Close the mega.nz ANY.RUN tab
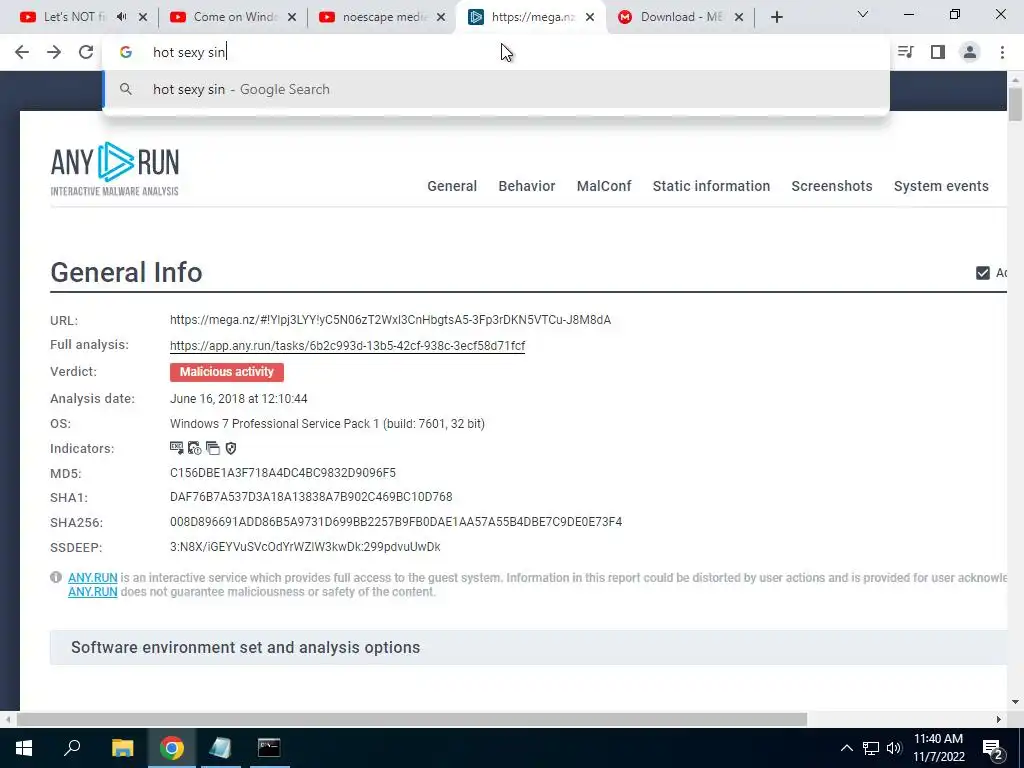 (590, 18)
